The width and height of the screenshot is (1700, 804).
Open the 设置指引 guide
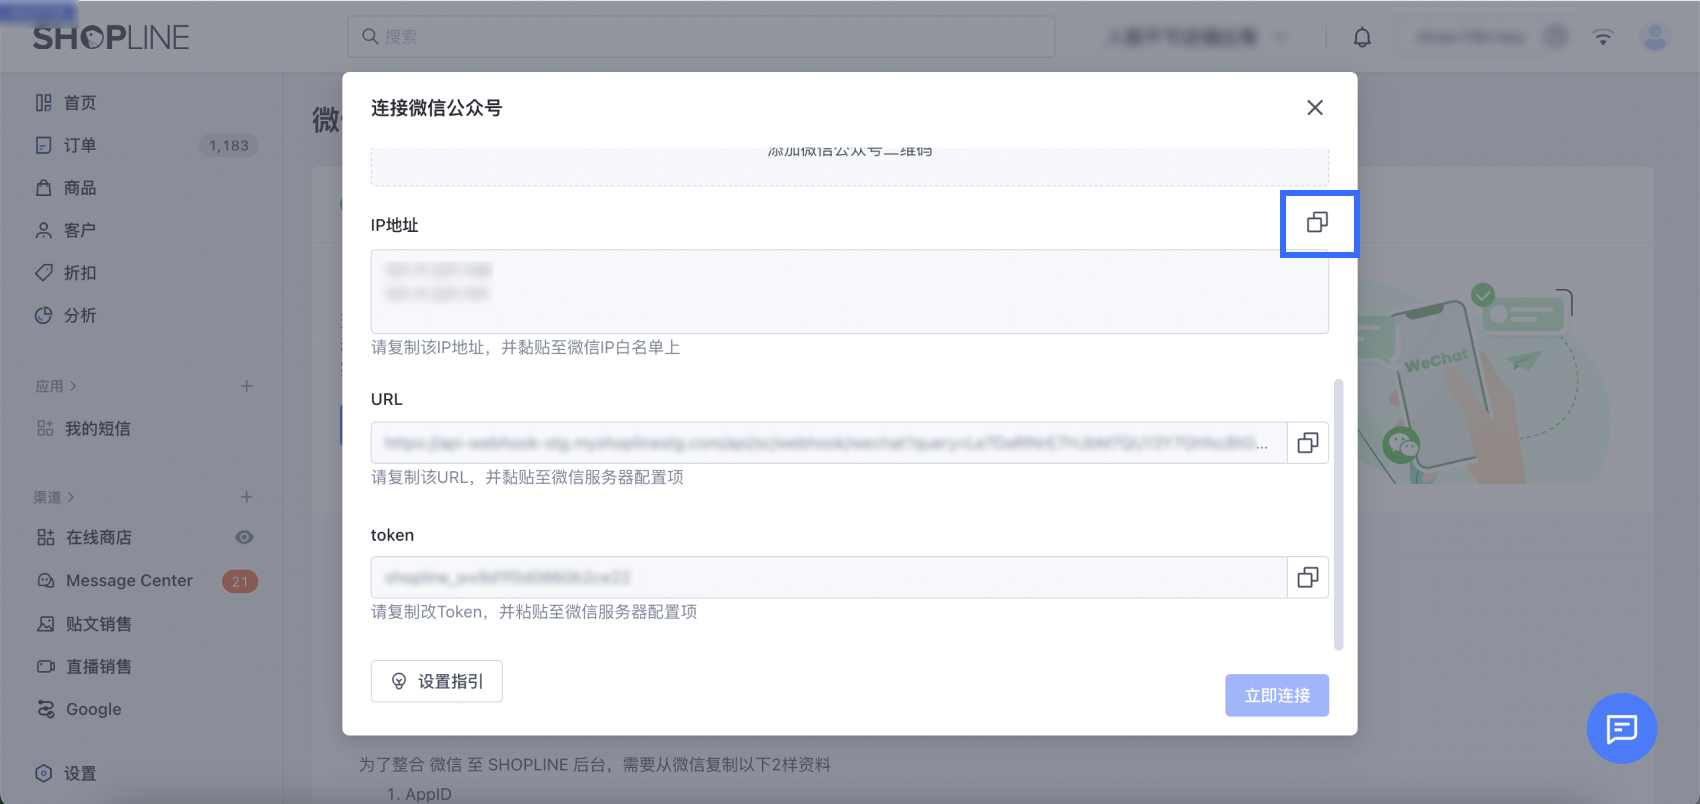436,681
